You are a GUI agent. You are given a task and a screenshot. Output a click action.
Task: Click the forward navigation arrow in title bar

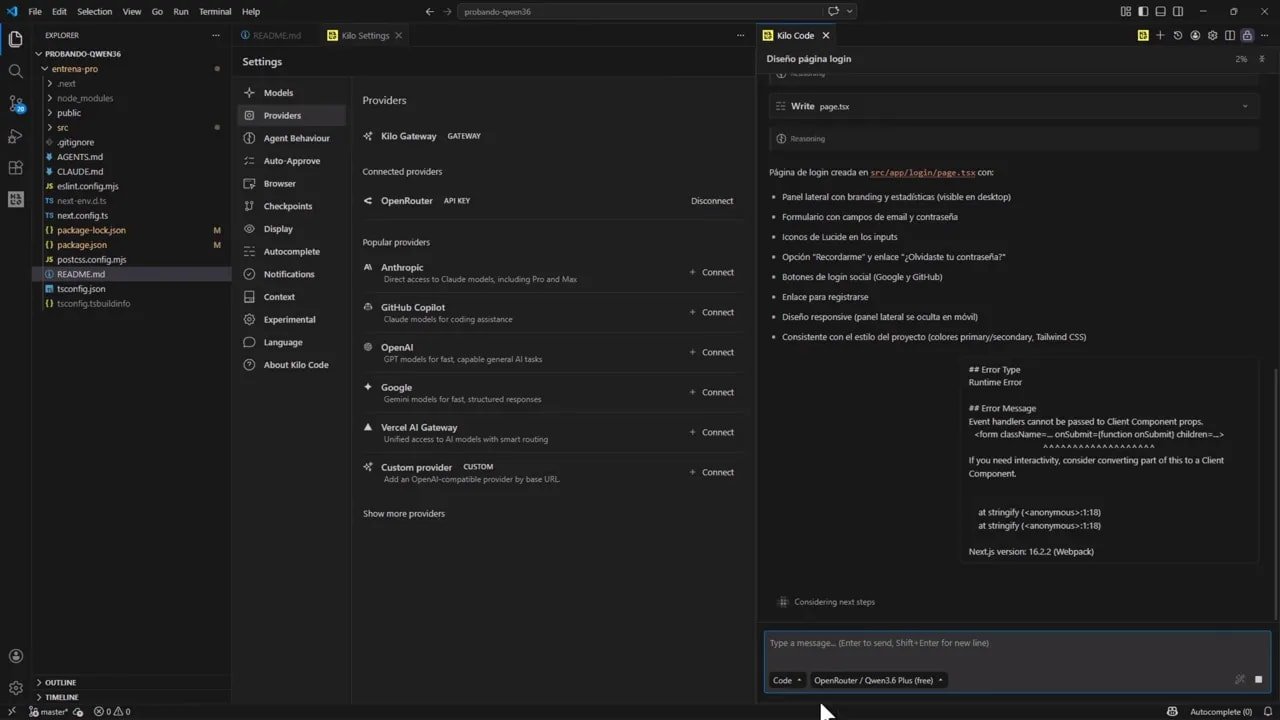(x=447, y=11)
